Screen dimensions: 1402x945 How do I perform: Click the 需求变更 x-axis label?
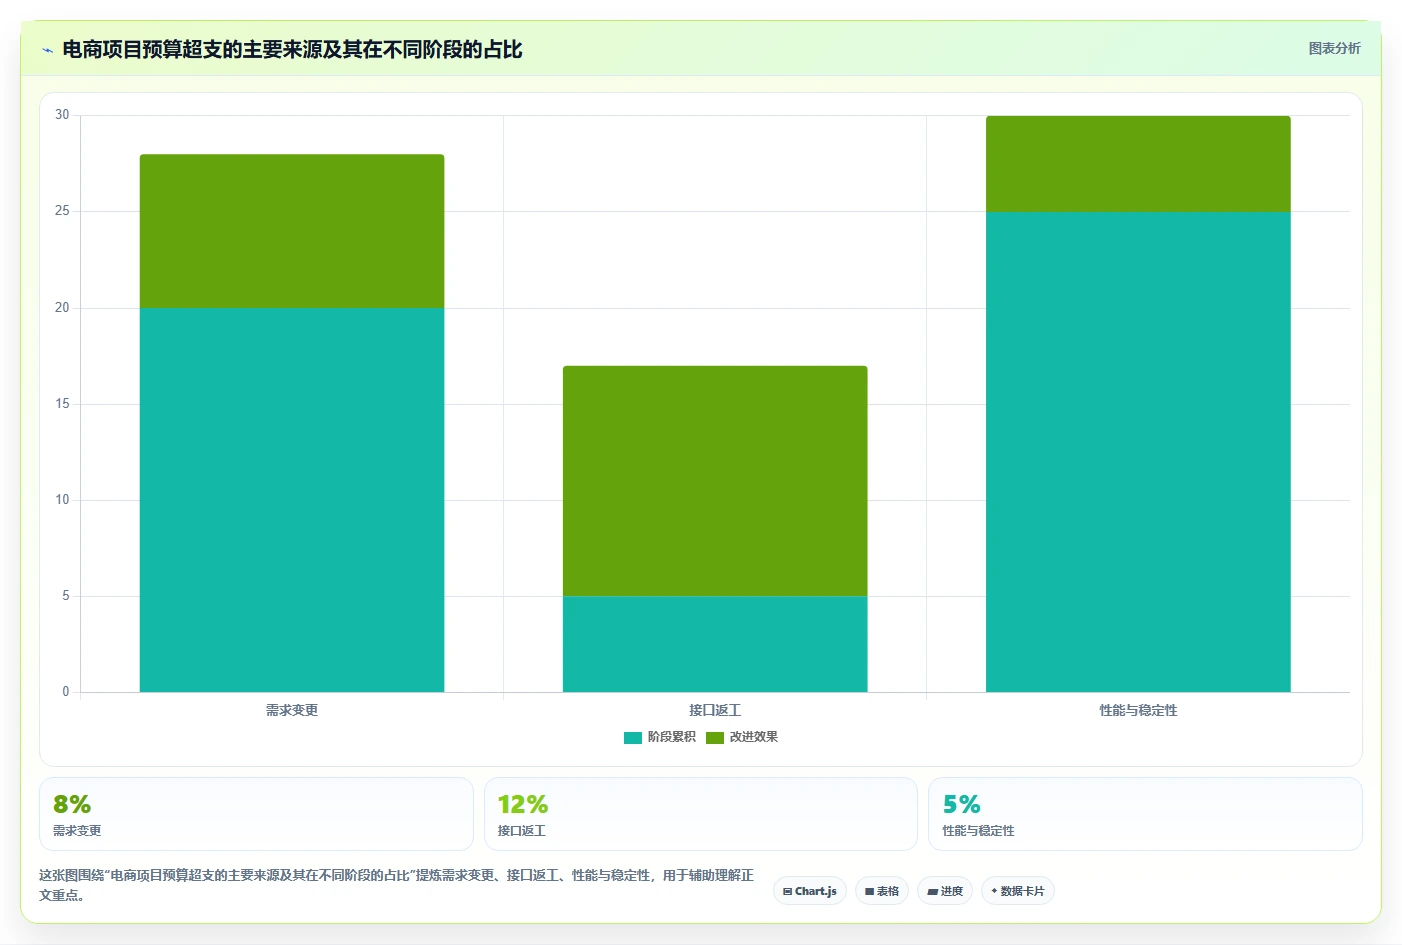pos(292,710)
